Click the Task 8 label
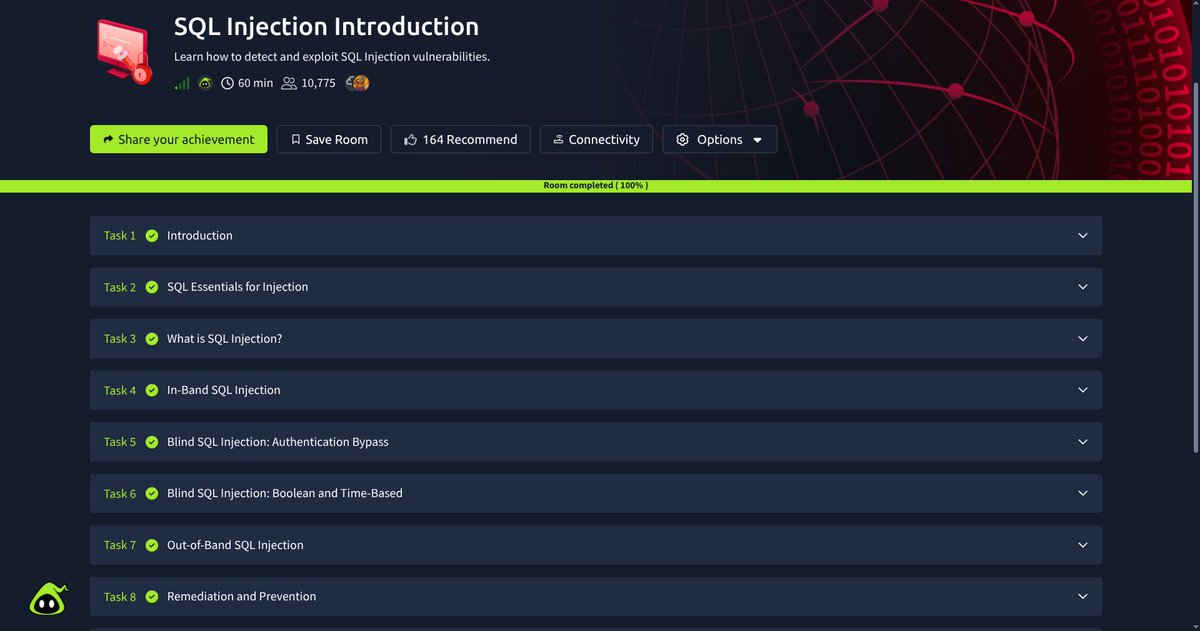Viewport: 1200px width, 631px height. 120,597
